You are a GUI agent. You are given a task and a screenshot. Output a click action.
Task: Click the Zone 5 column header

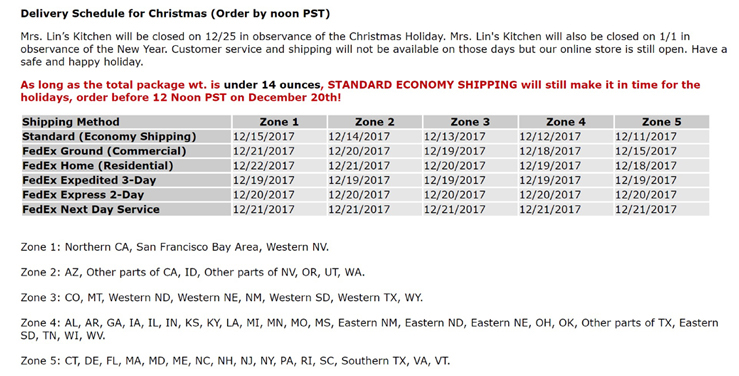[x=662, y=122]
